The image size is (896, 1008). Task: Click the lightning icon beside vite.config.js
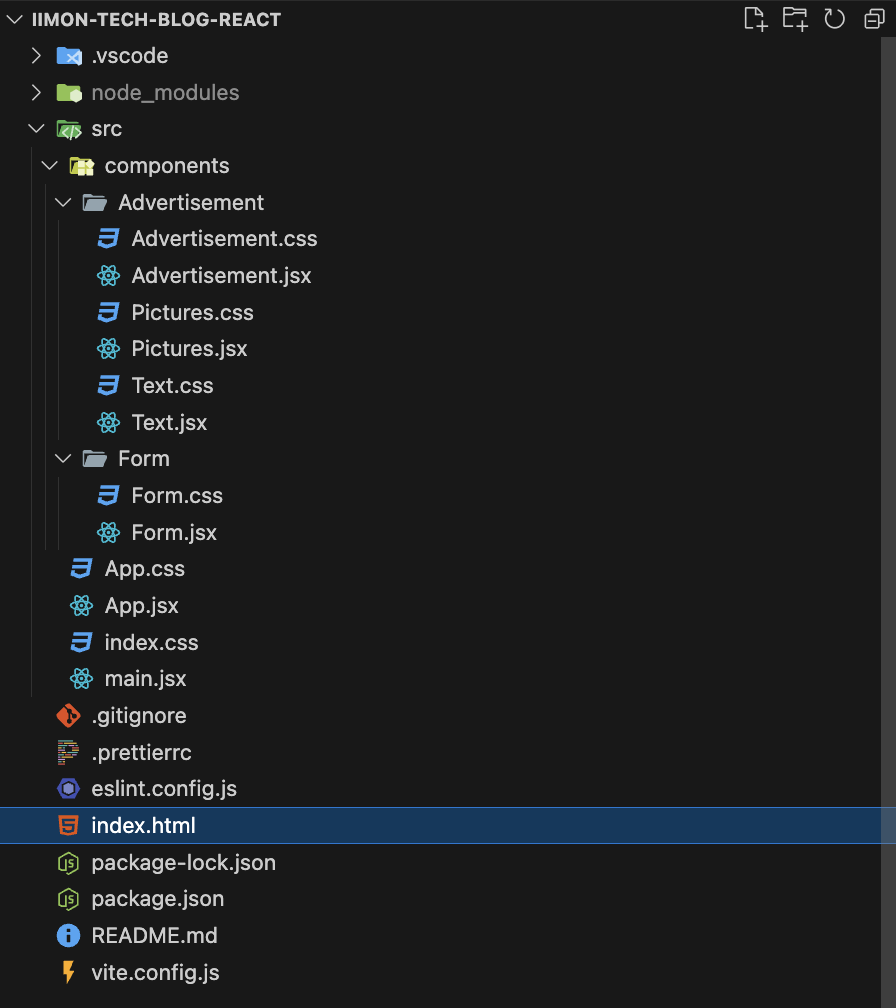(68, 972)
